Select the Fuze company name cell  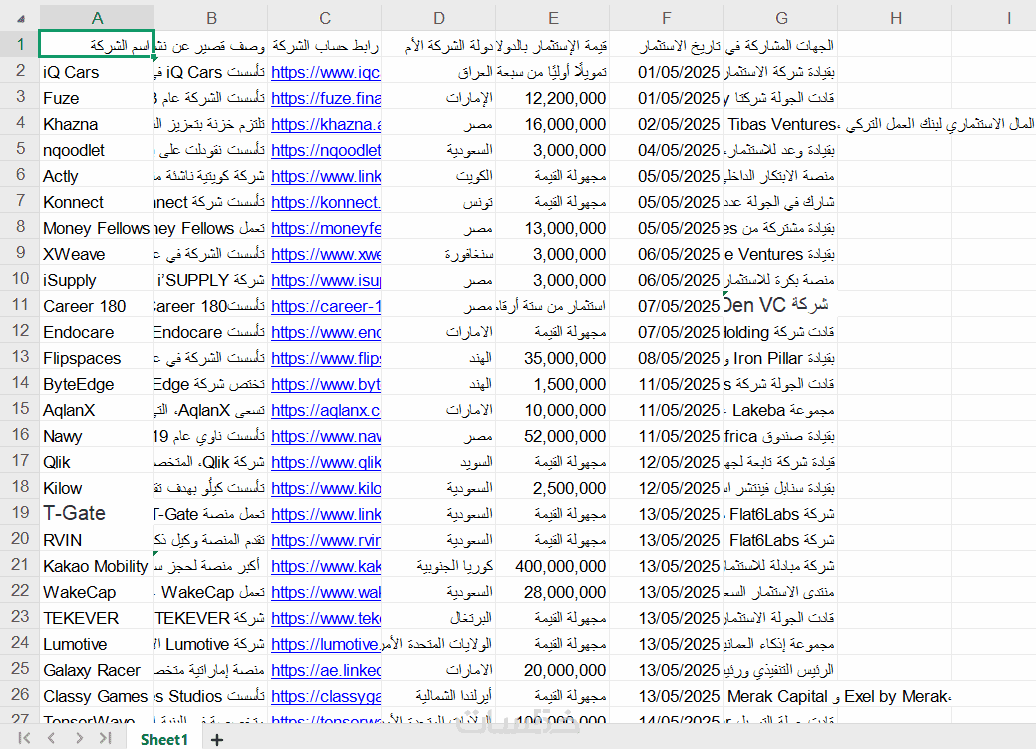click(97, 98)
